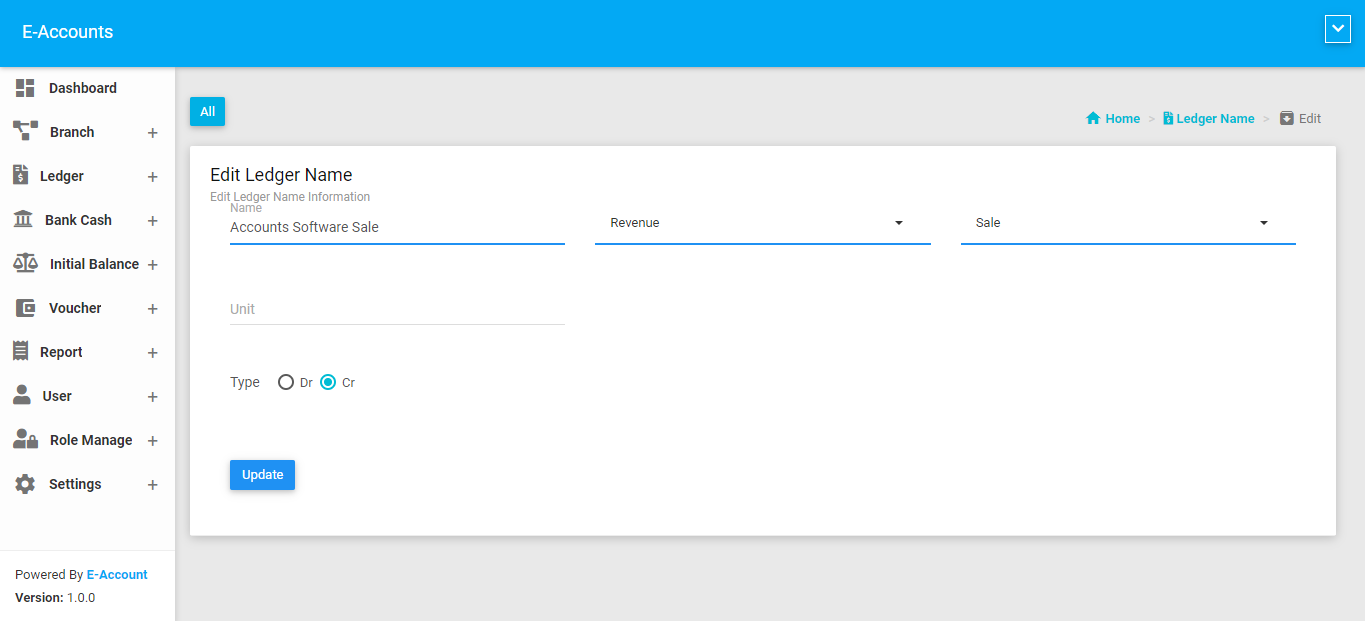Open the User menu item
Screen dimensions: 1365x621
click(x=57, y=396)
